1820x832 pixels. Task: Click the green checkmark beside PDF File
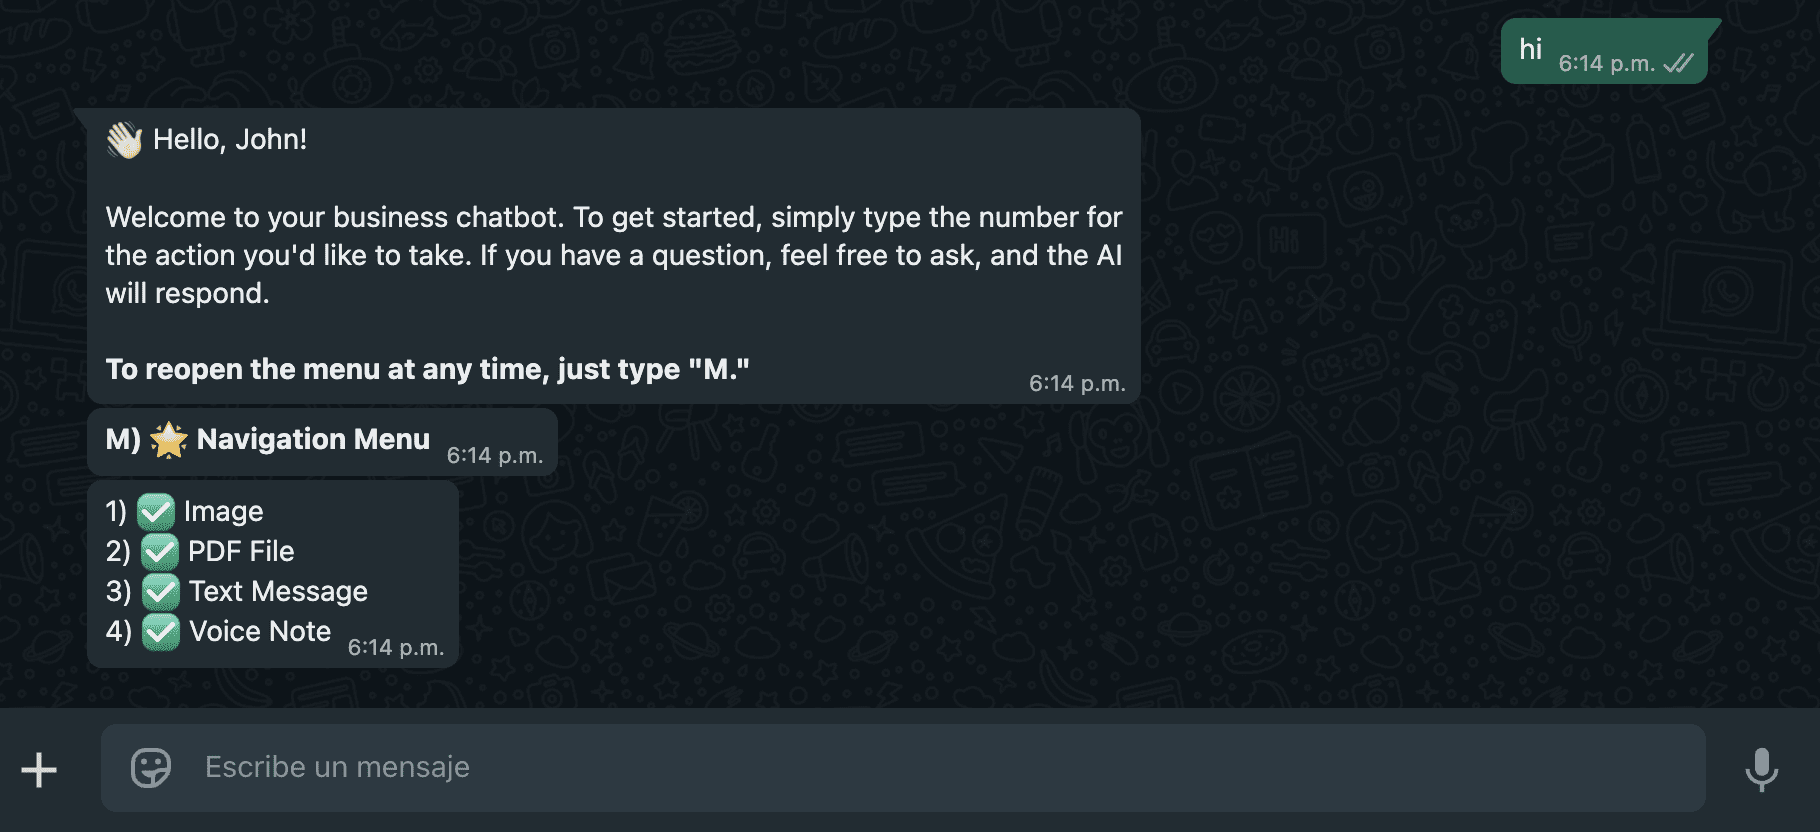tap(160, 552)
